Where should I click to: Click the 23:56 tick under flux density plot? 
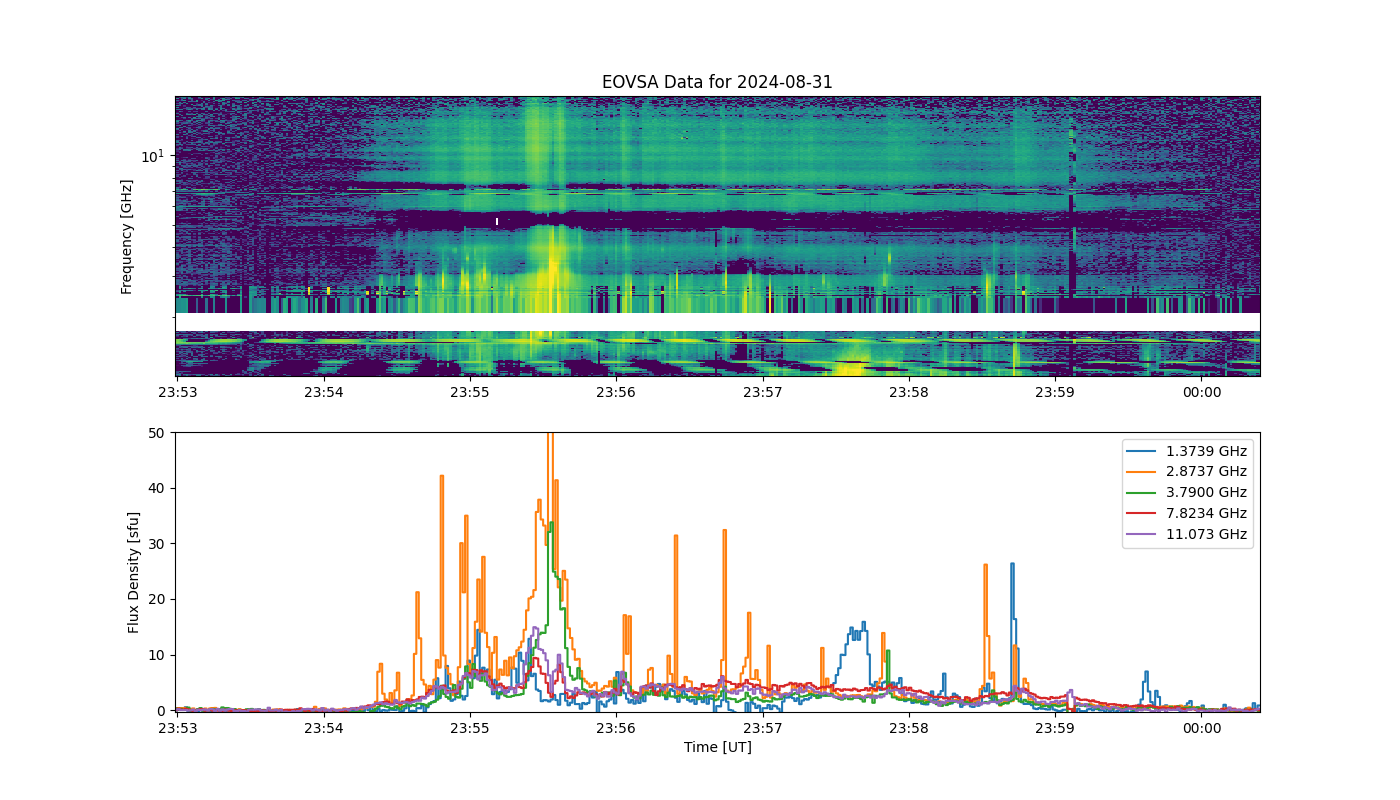(616, 729)
